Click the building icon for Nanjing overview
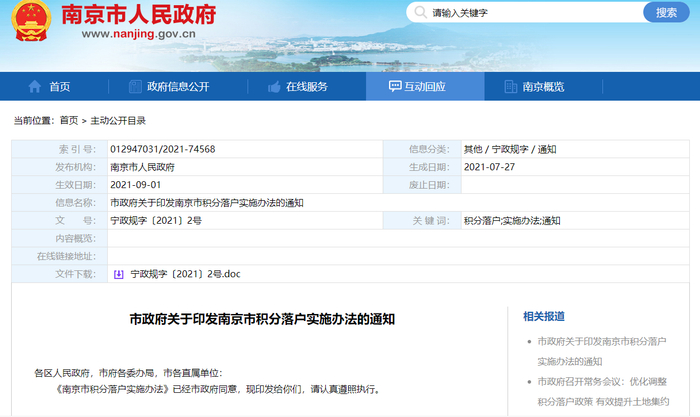 (x=511, y=87)
